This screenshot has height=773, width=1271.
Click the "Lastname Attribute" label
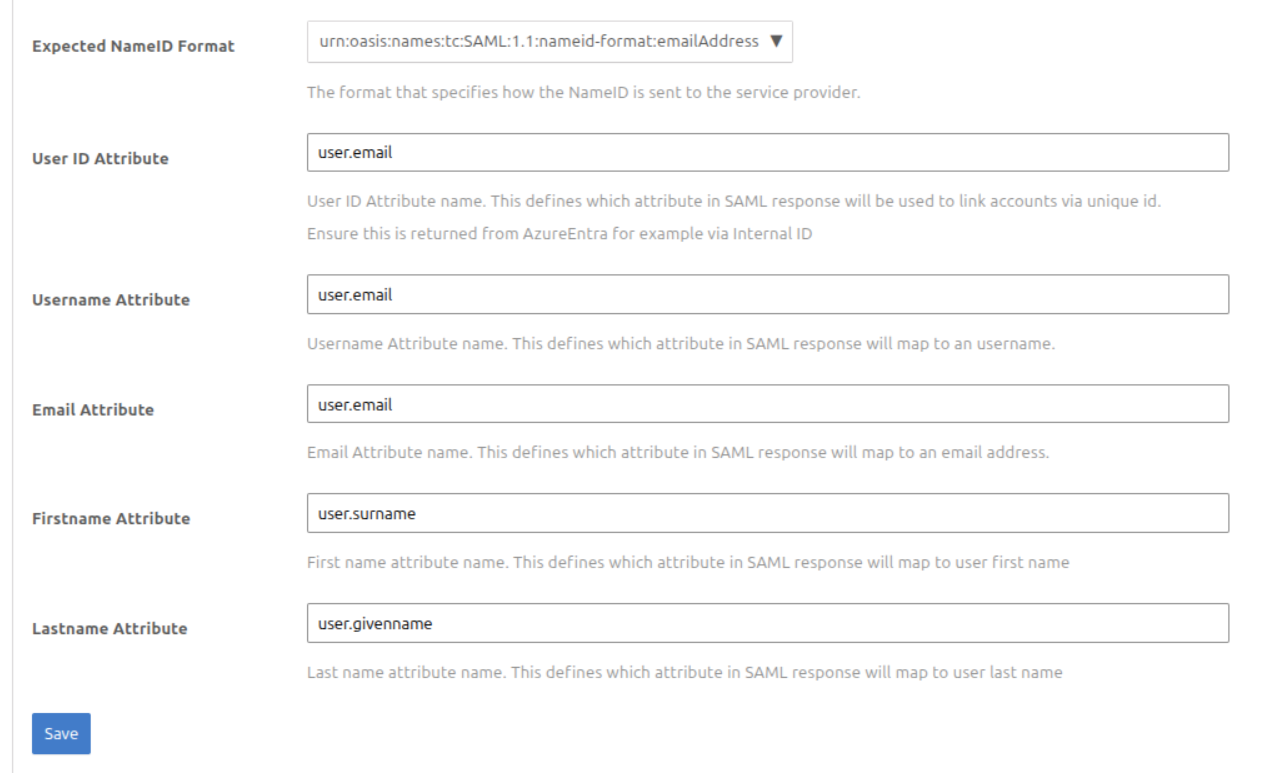click(109, 628)
